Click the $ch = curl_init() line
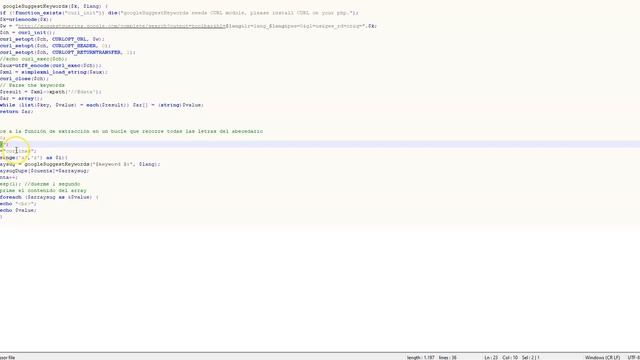The image size is (640, 360). (x=28, y=33)
